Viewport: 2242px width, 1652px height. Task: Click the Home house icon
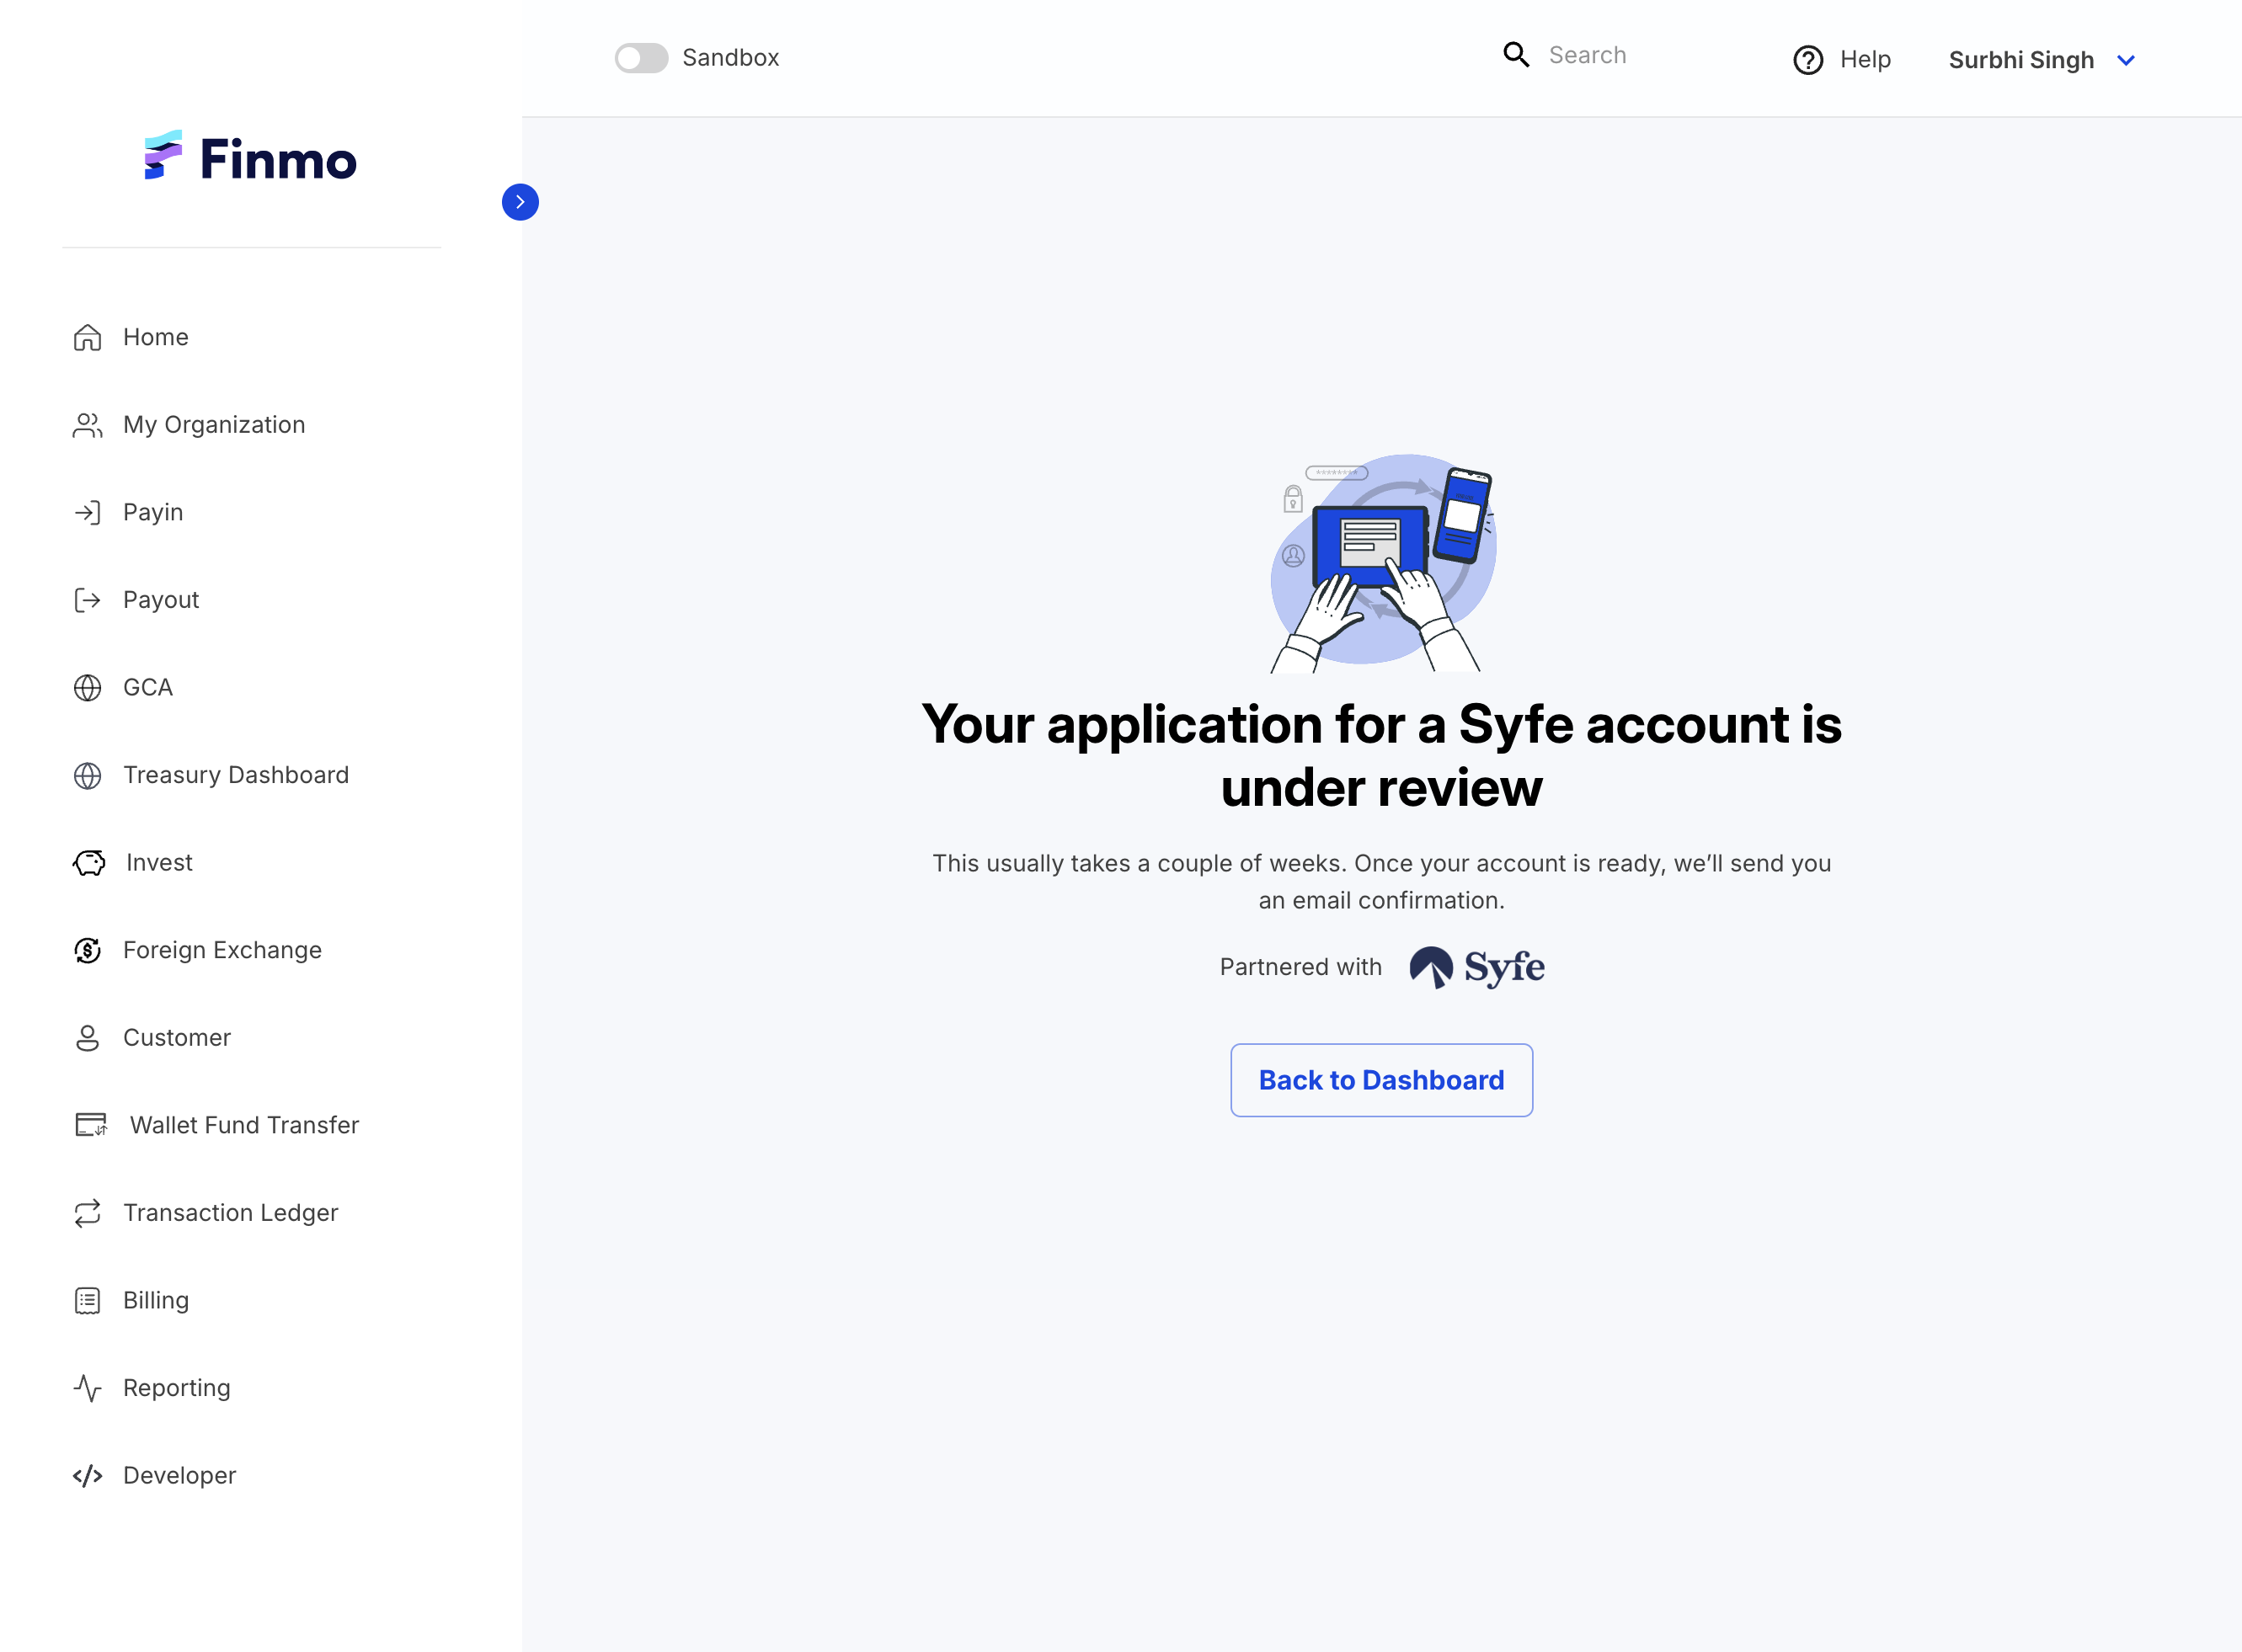tap(87, 338)
